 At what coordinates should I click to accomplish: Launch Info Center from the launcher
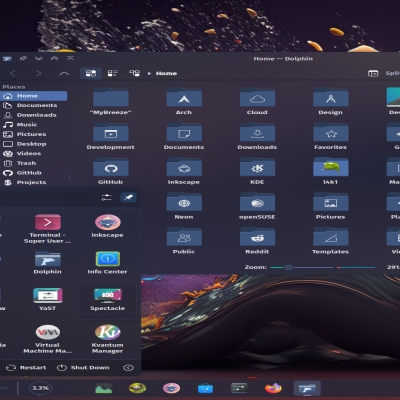(x=107, y=263)
